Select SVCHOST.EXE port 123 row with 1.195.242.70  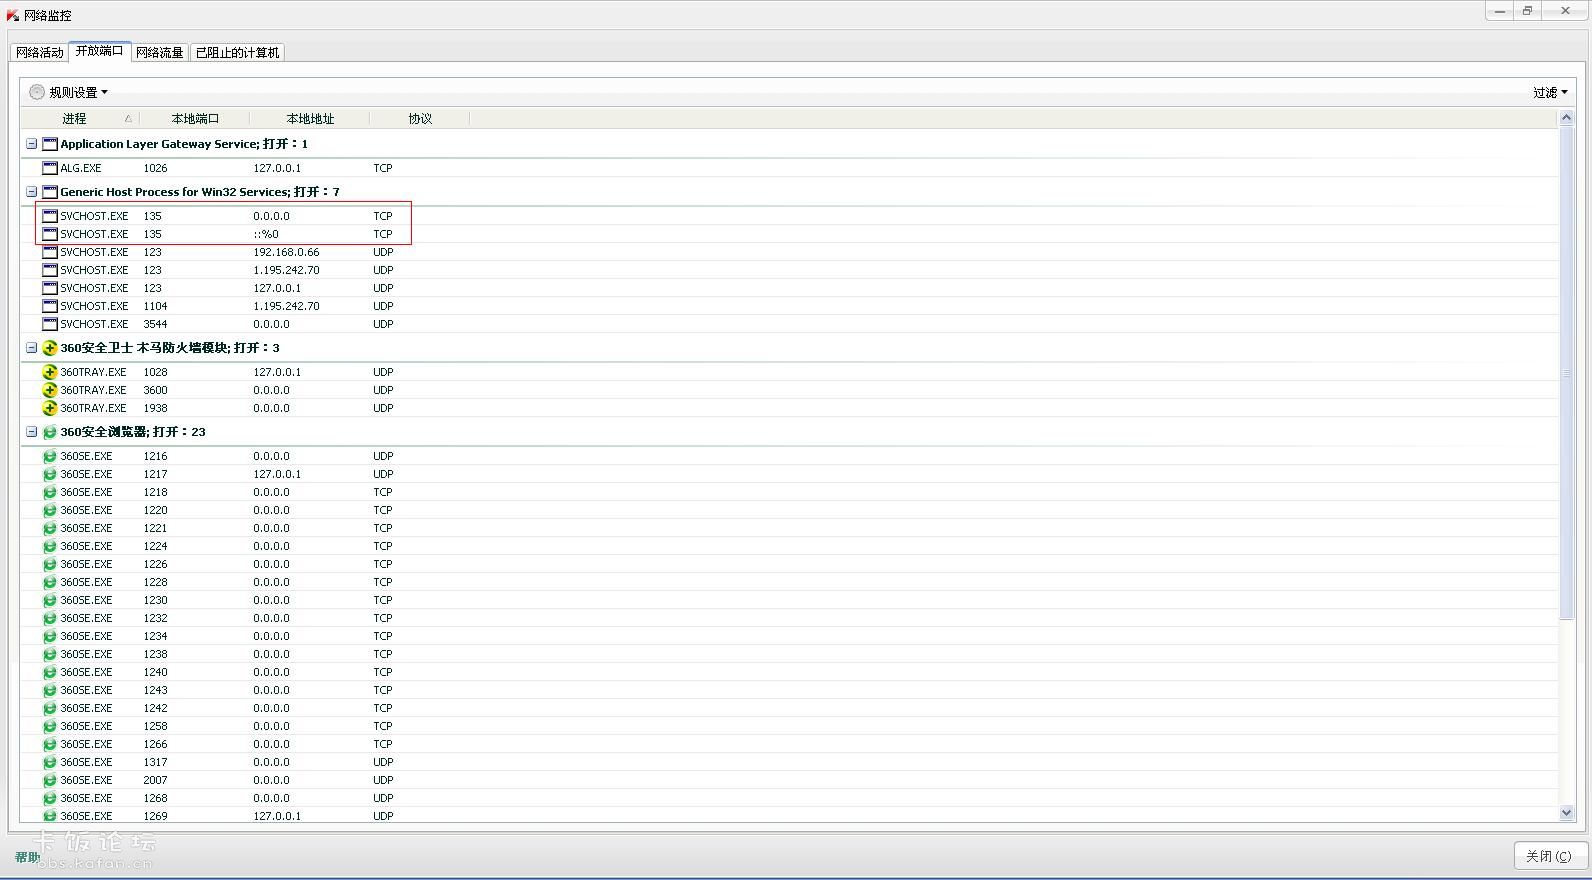click(790, 270)
